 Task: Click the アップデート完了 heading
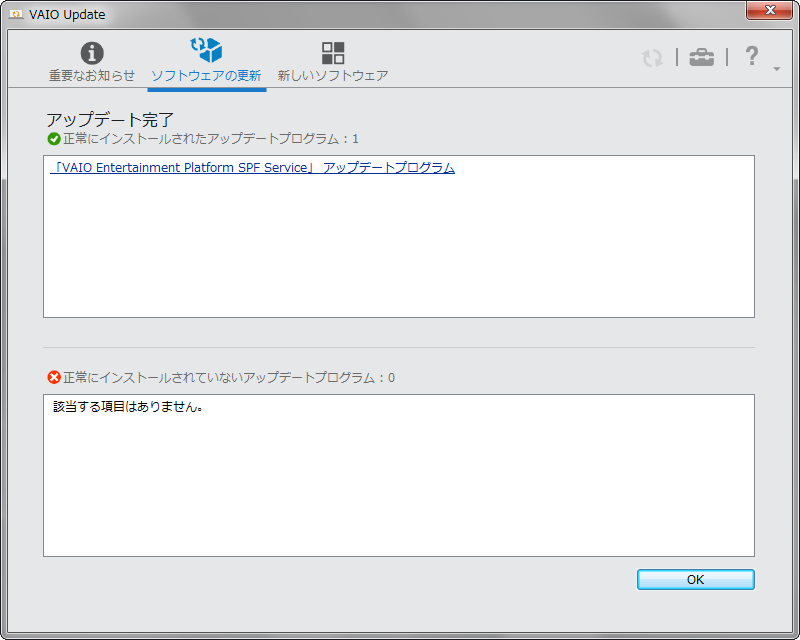click(110, 120)
